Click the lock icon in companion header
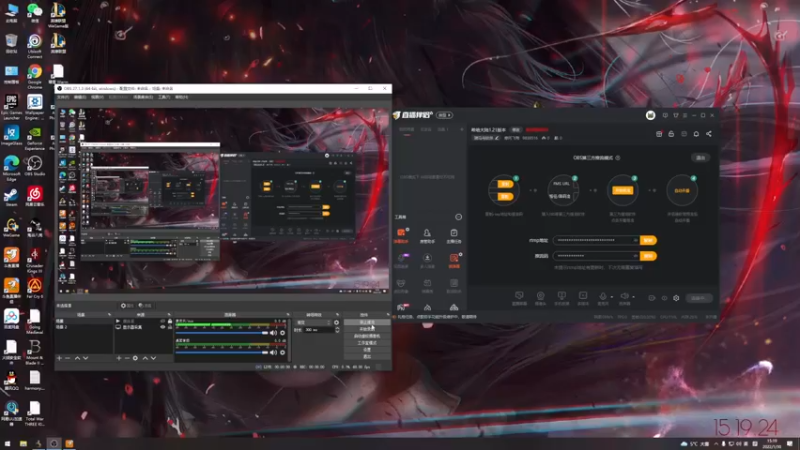This screenshot has height=450, width=800. tap(671, 134)
